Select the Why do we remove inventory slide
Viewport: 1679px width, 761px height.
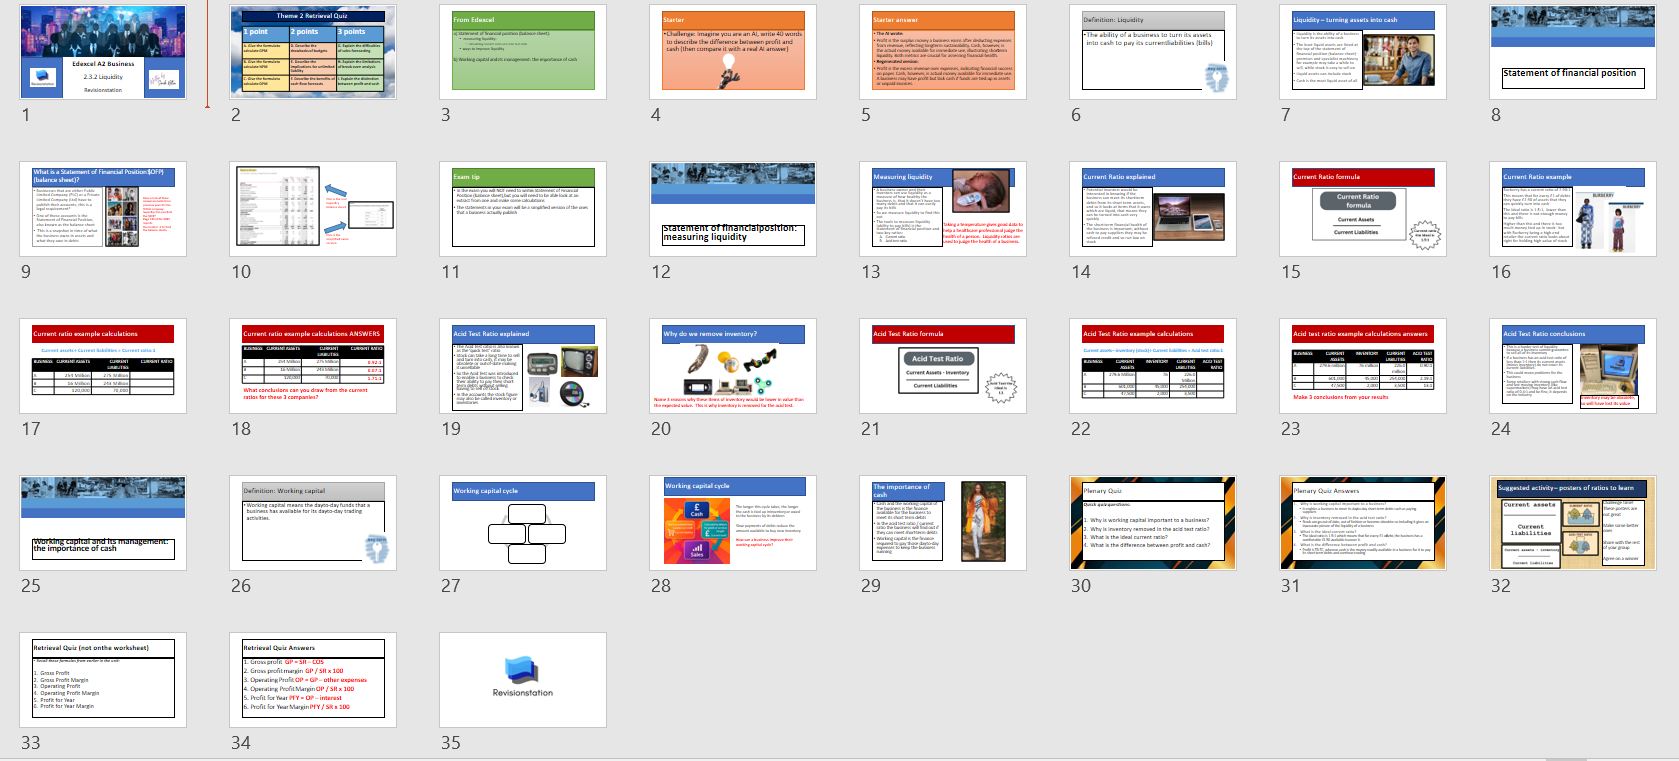tap(733, 366)
